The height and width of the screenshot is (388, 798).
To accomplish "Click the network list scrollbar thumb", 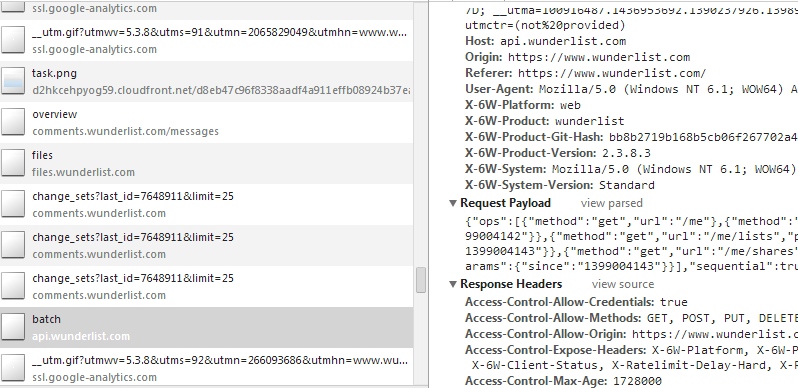I will click(421, 280).
